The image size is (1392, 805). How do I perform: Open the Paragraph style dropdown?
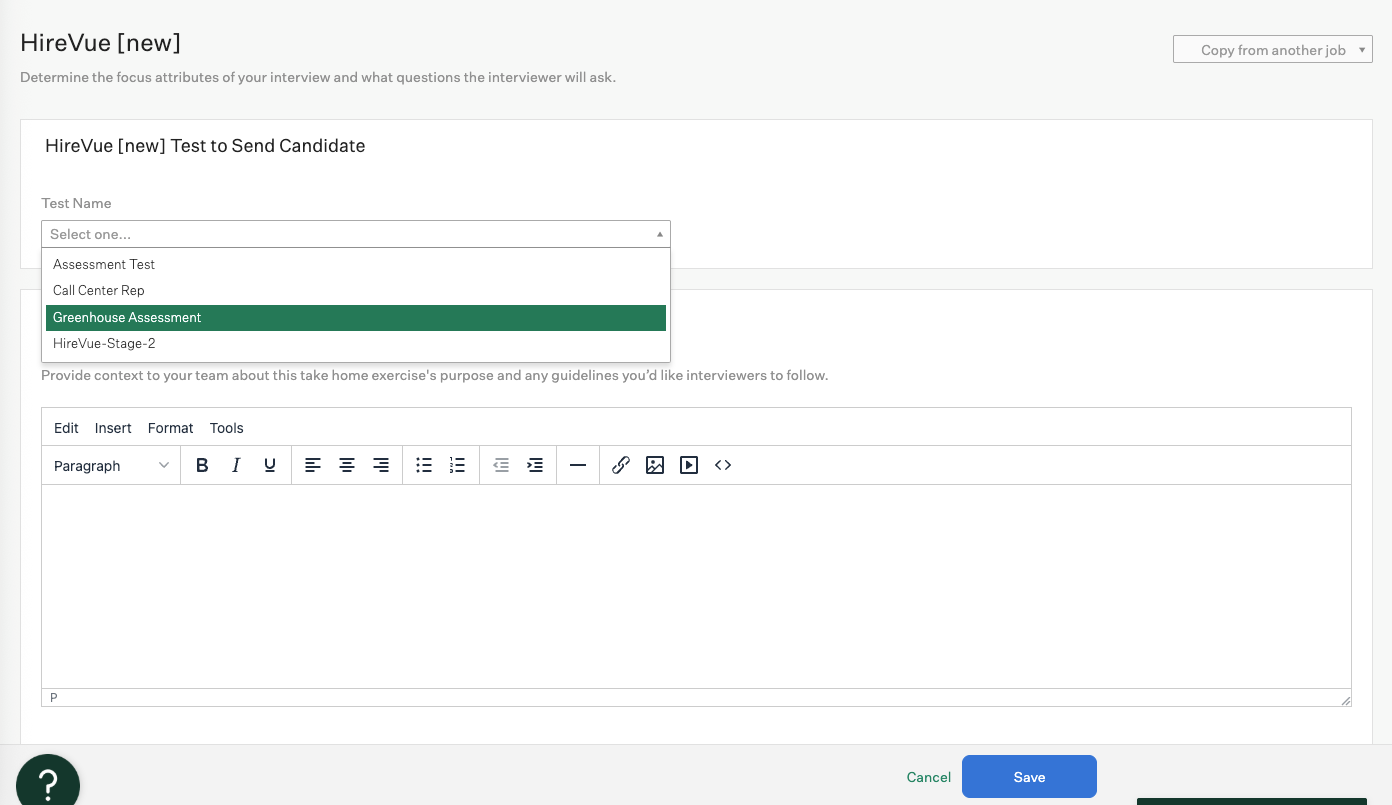(112, 466)
